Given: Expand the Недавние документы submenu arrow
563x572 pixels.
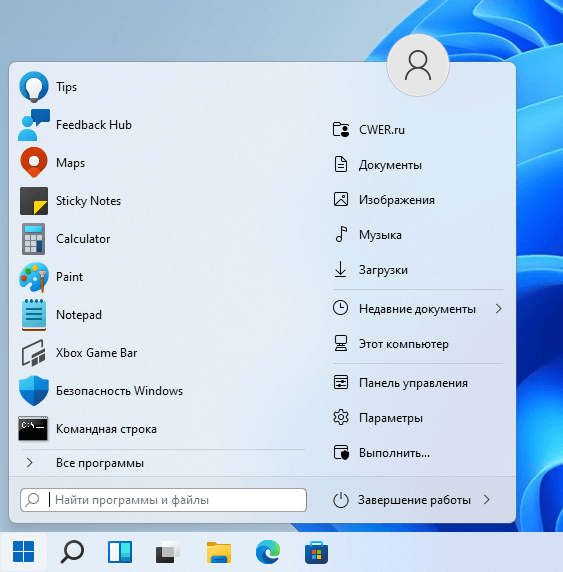Looking at the screenshot, I should click(x=498, y=309).
